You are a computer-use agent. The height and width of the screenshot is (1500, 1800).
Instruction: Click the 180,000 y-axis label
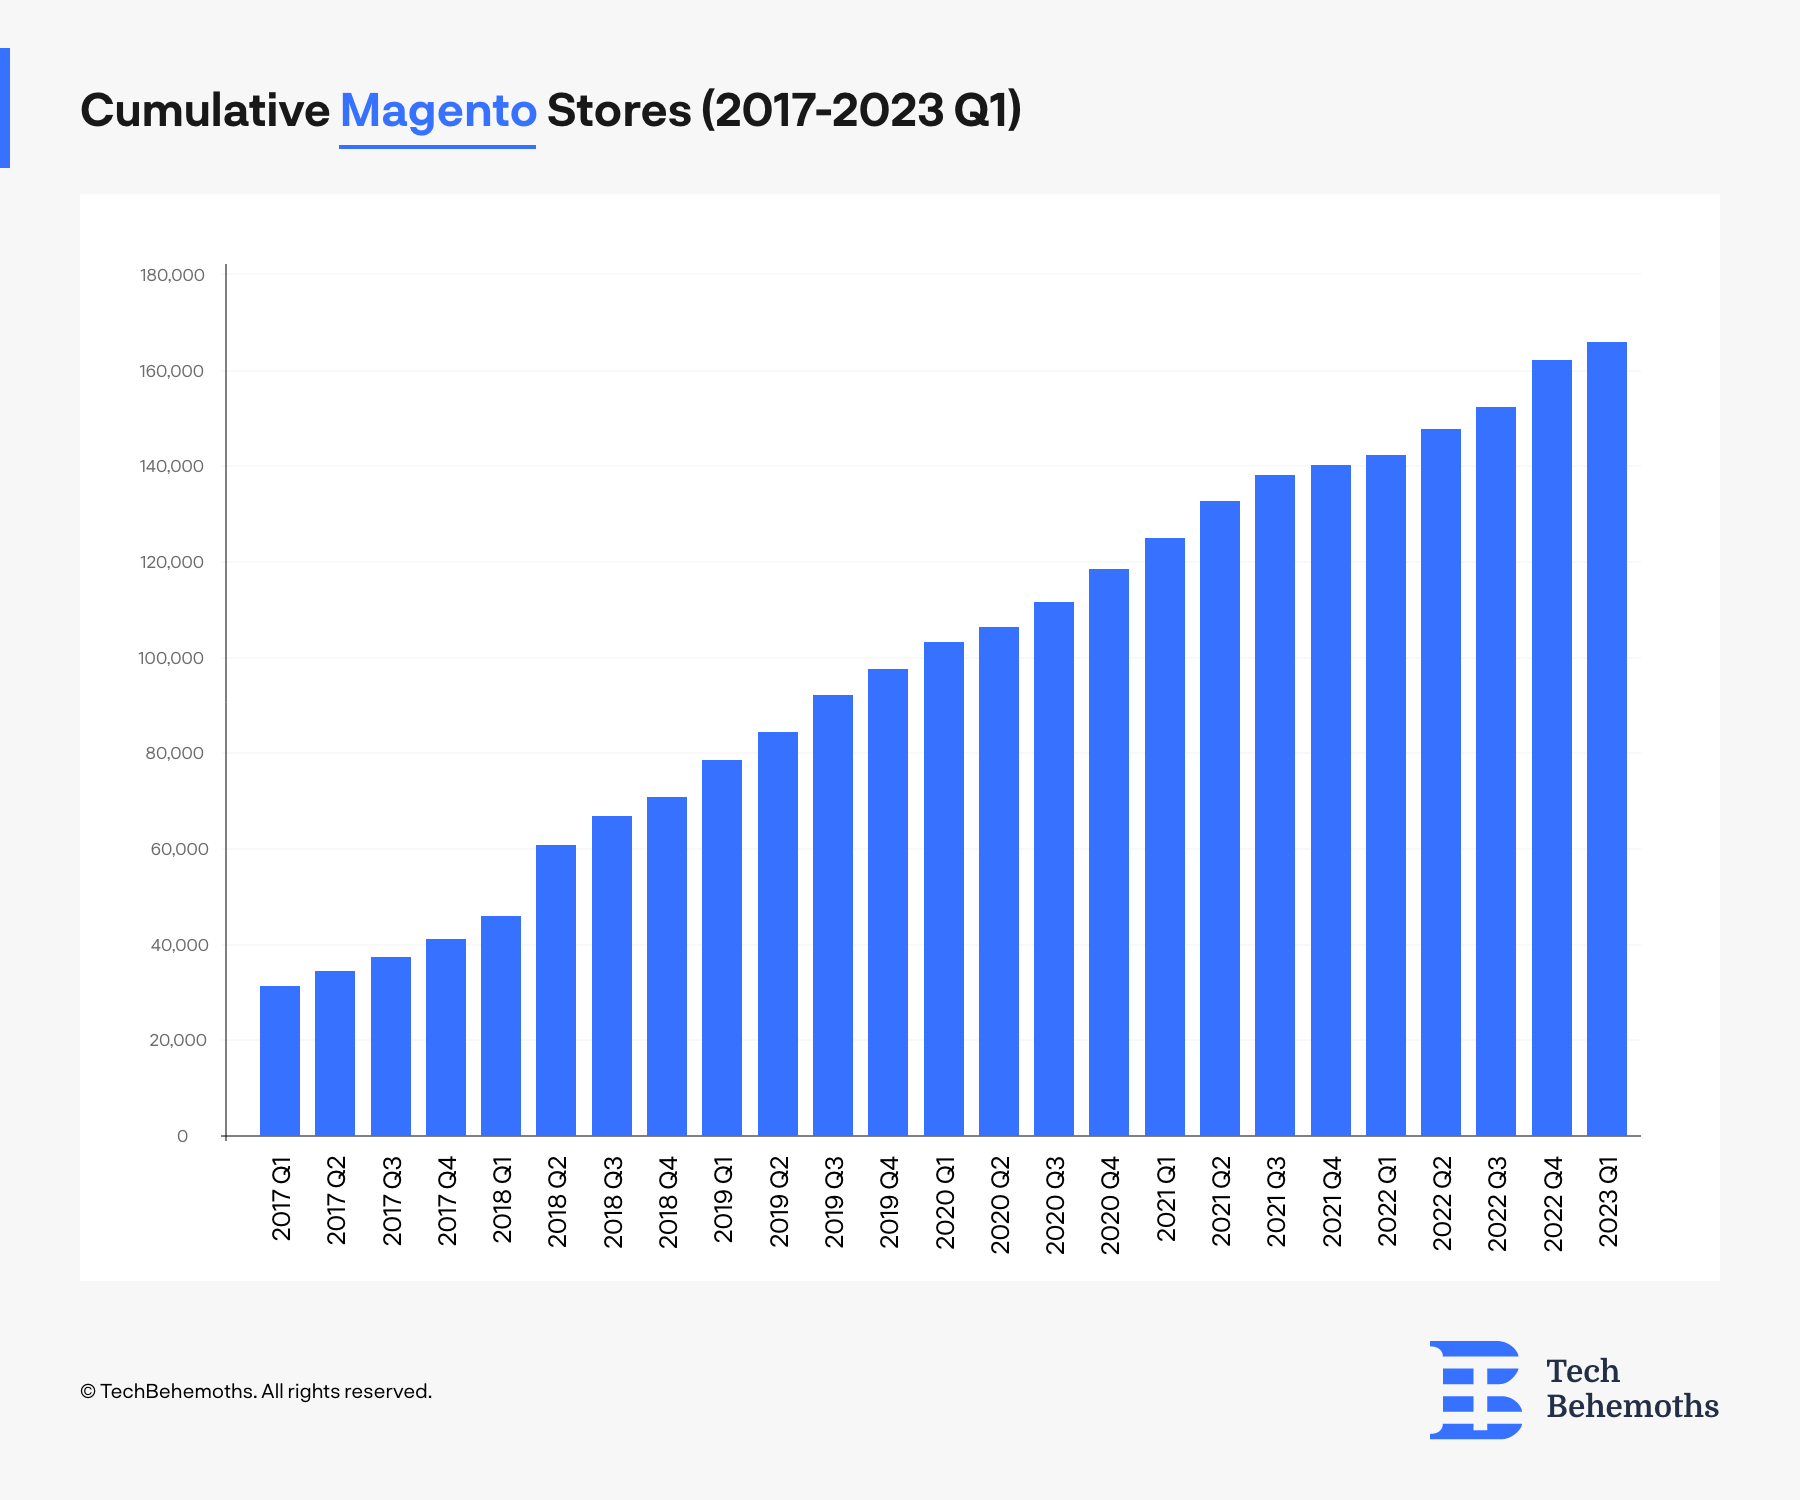point(172,275)
